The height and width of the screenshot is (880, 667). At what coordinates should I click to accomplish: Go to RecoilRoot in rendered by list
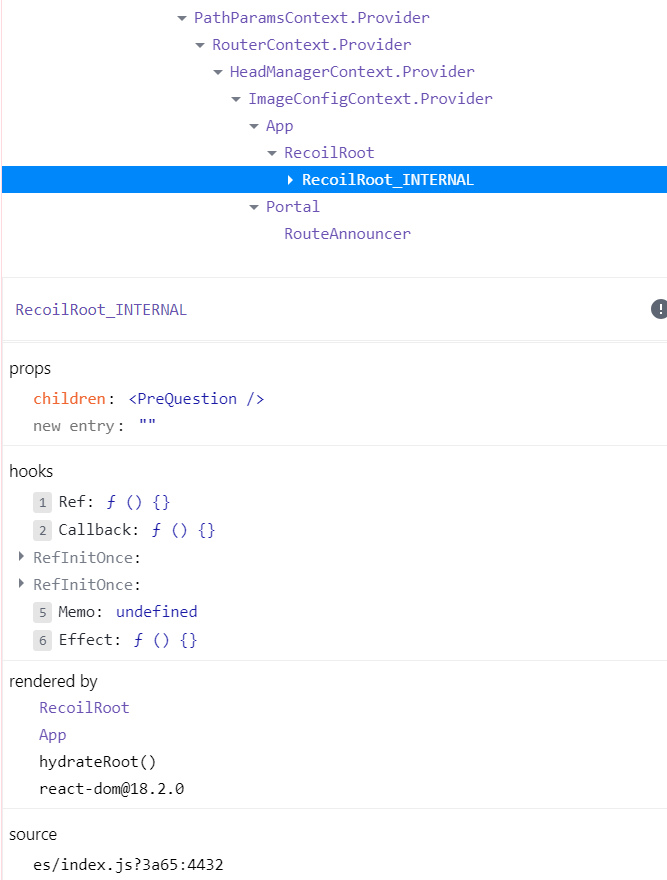84,708
